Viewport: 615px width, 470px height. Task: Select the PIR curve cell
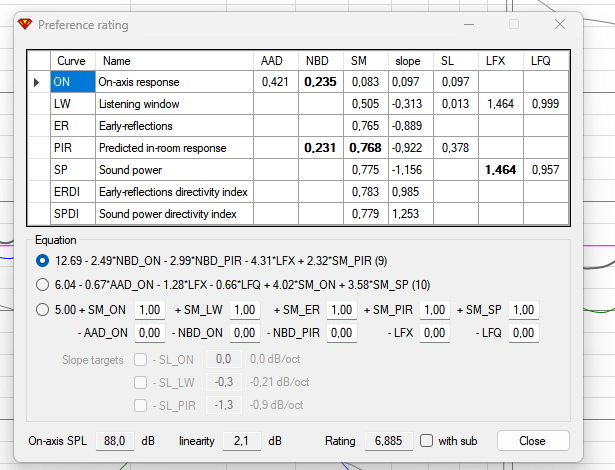coord(73,148)
